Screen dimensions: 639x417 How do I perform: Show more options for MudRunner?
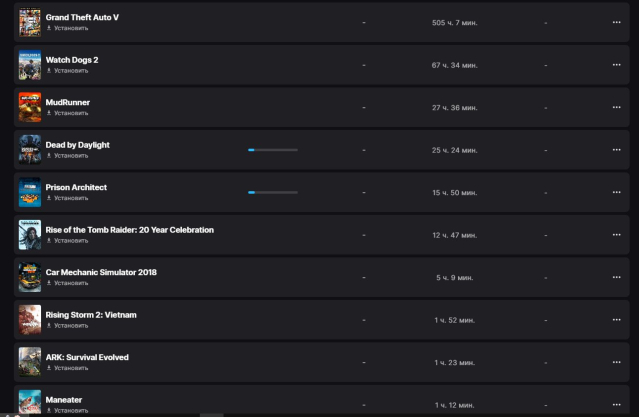616,107
